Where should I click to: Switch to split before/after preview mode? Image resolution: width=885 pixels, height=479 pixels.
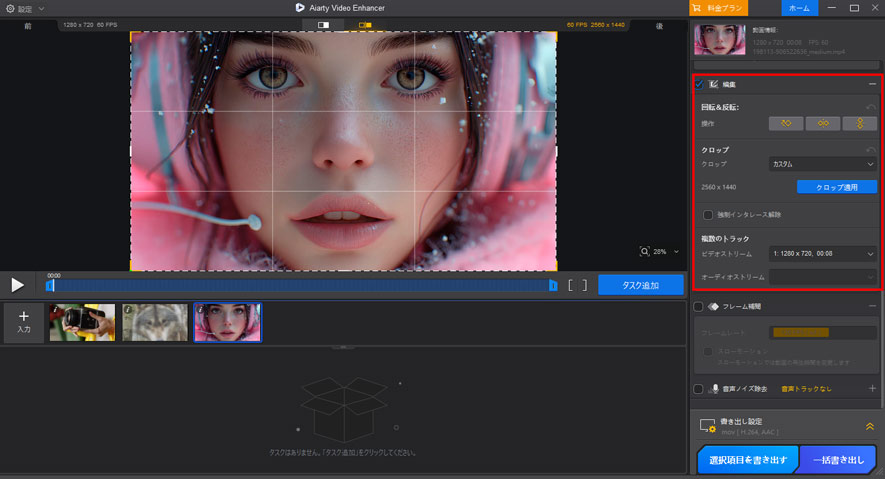323,25
